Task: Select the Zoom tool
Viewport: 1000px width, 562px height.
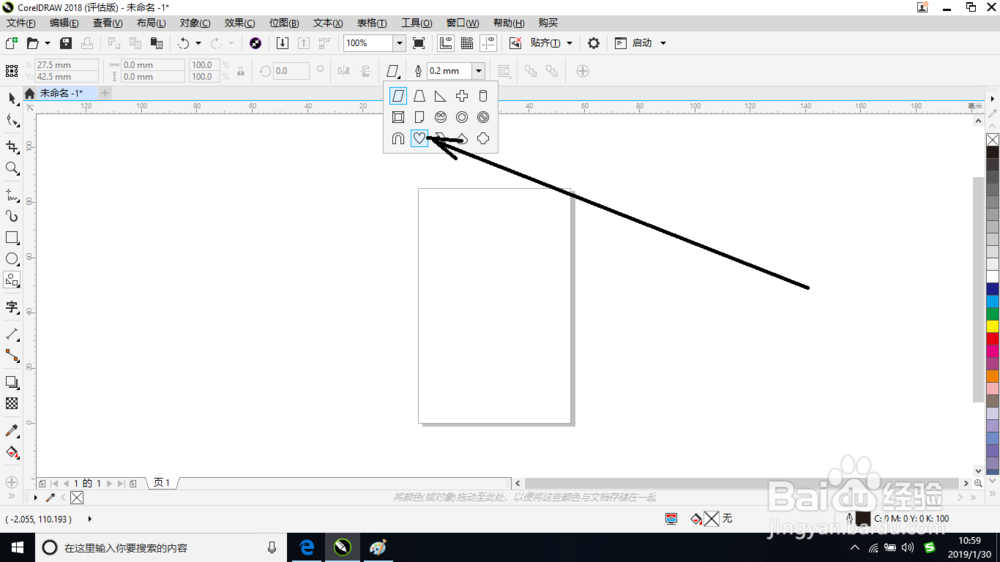Action: (x=11, y=168)
